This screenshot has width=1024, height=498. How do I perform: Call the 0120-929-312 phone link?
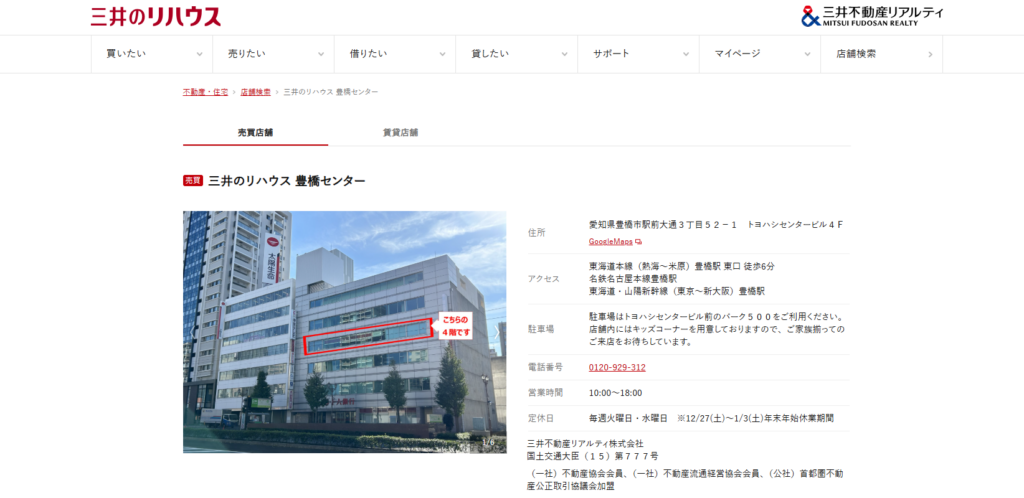coord(616,367)
